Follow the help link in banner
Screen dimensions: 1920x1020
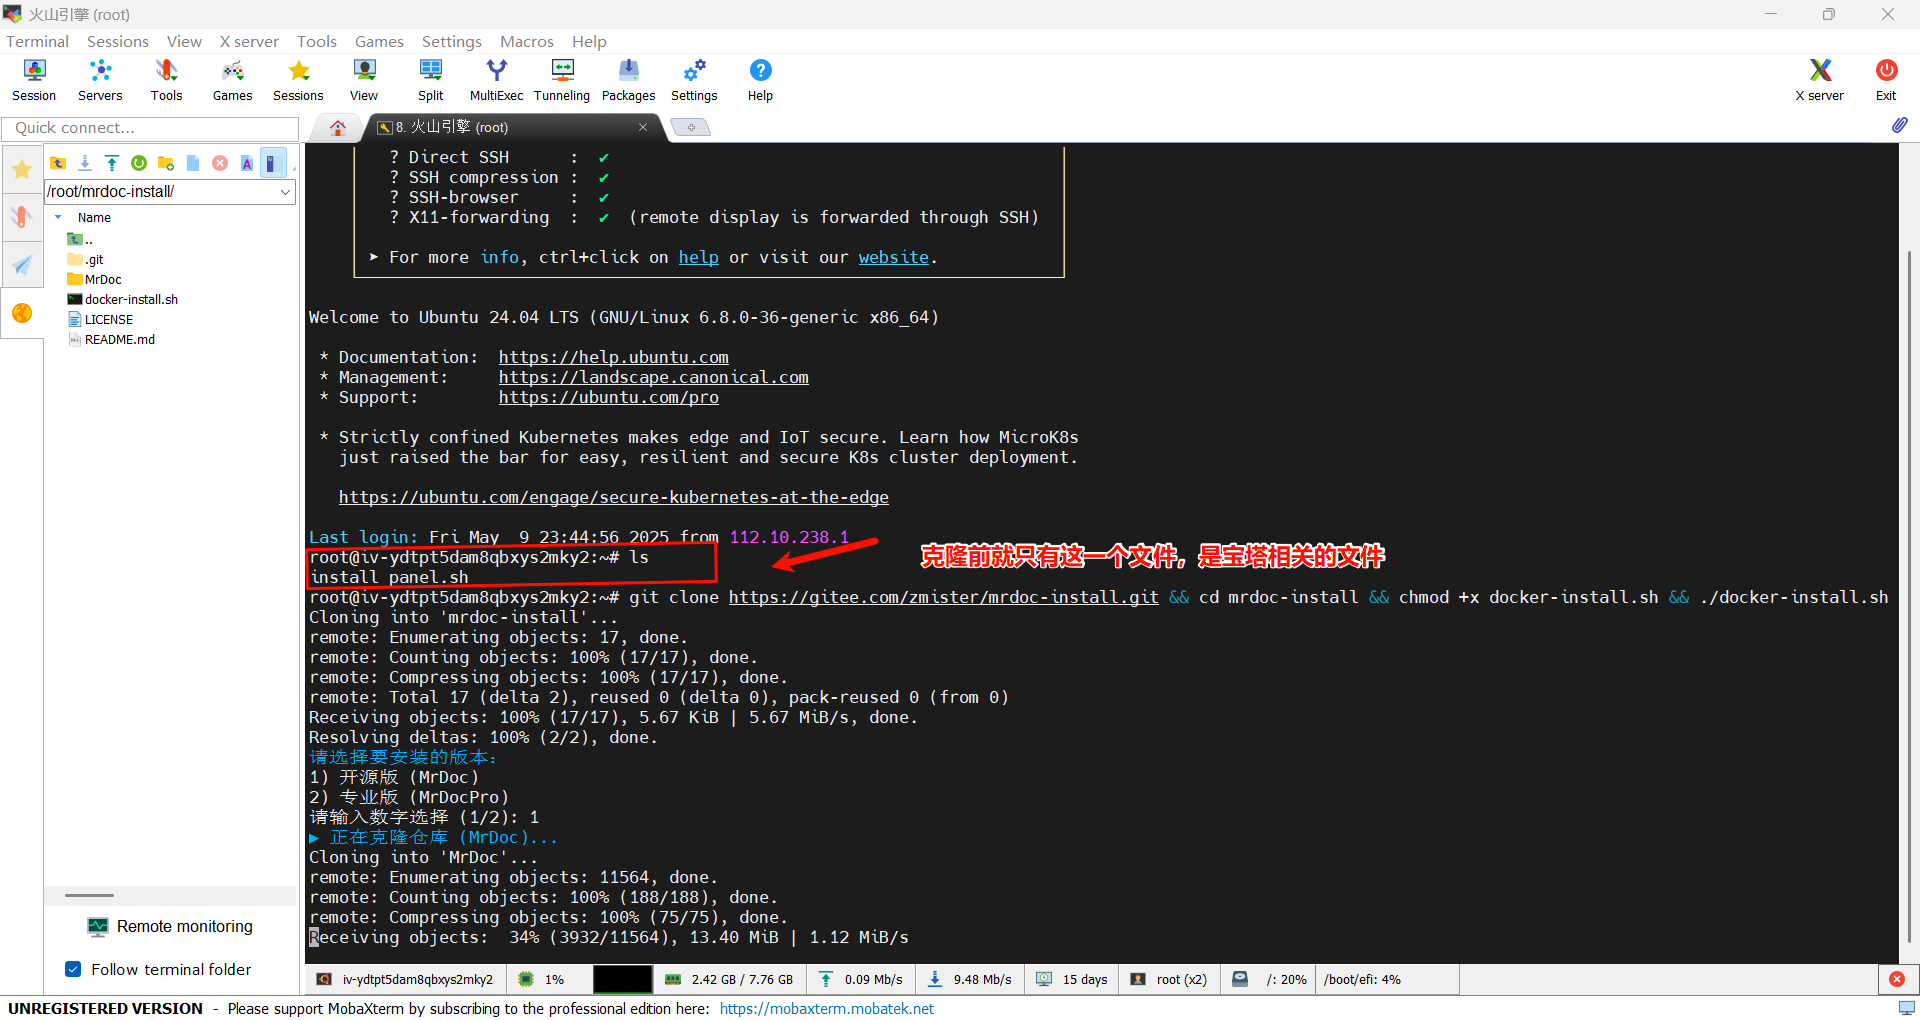pos(698,257)
